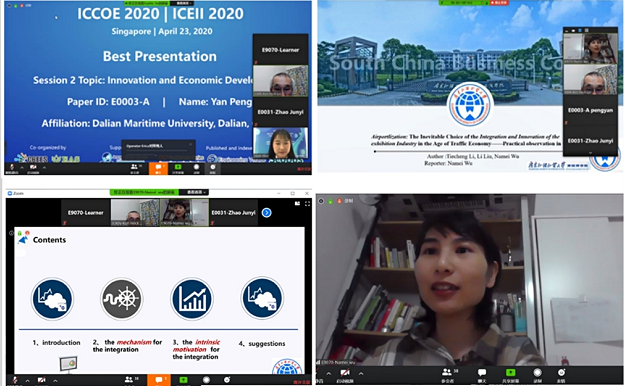Click blue next arrow beside E0031-Zhao Junyi
The height and width of the screenshot is (386, 624).
coord(267,213)
